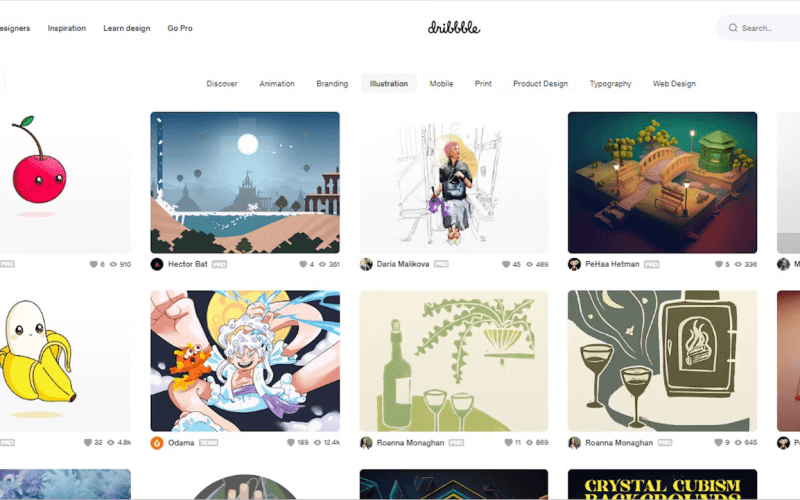Click heart icon on PeHaa Hetman's shot

tap(718, 264)
